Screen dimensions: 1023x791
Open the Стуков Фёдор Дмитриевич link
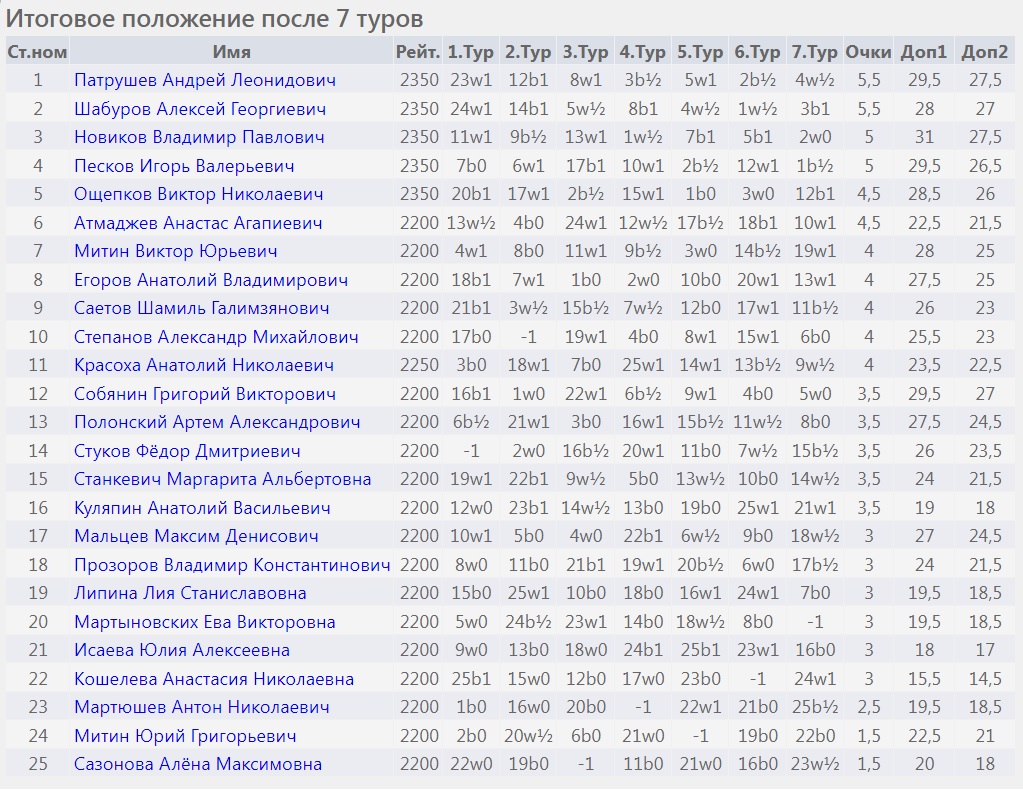[x=187, y=450]
